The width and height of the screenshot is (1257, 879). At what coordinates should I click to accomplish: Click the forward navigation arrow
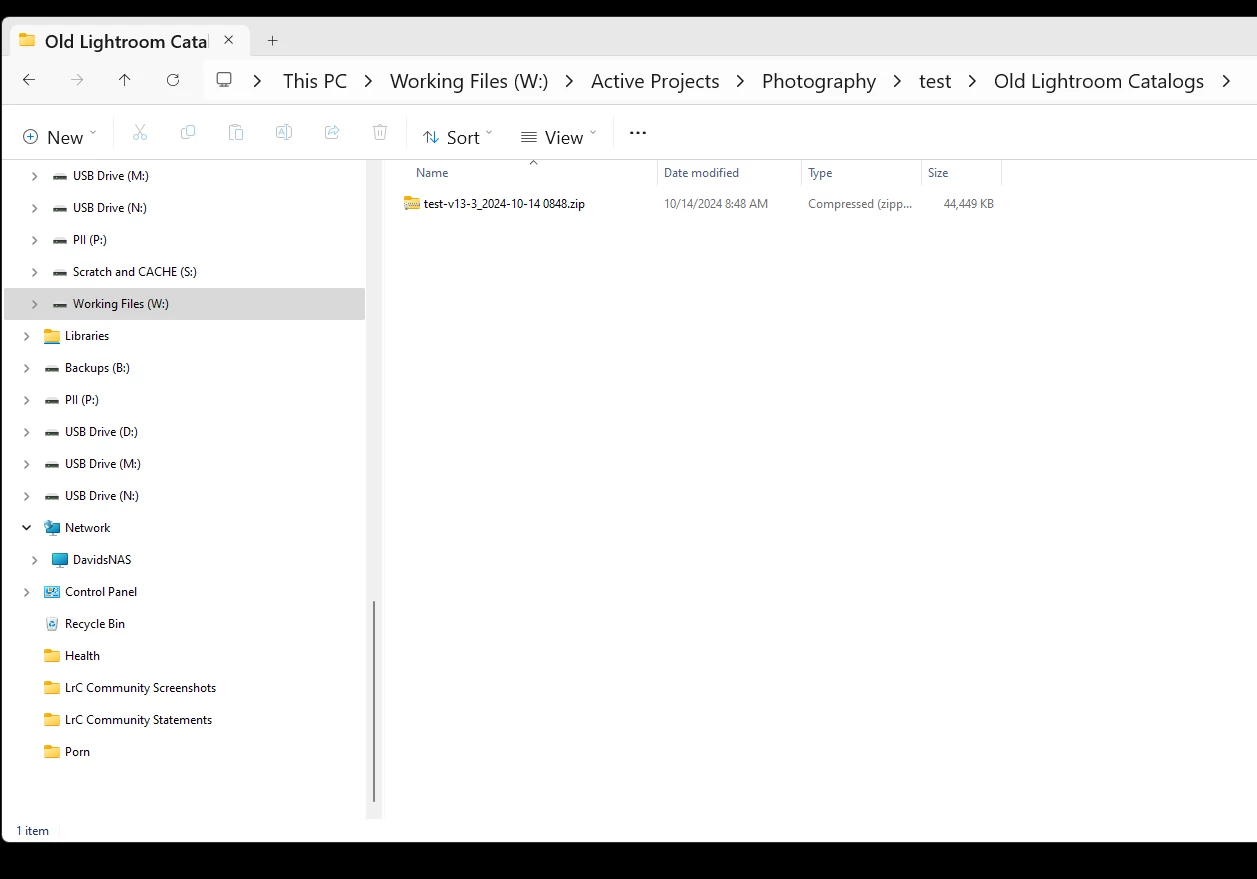click(x=77, y=80)
